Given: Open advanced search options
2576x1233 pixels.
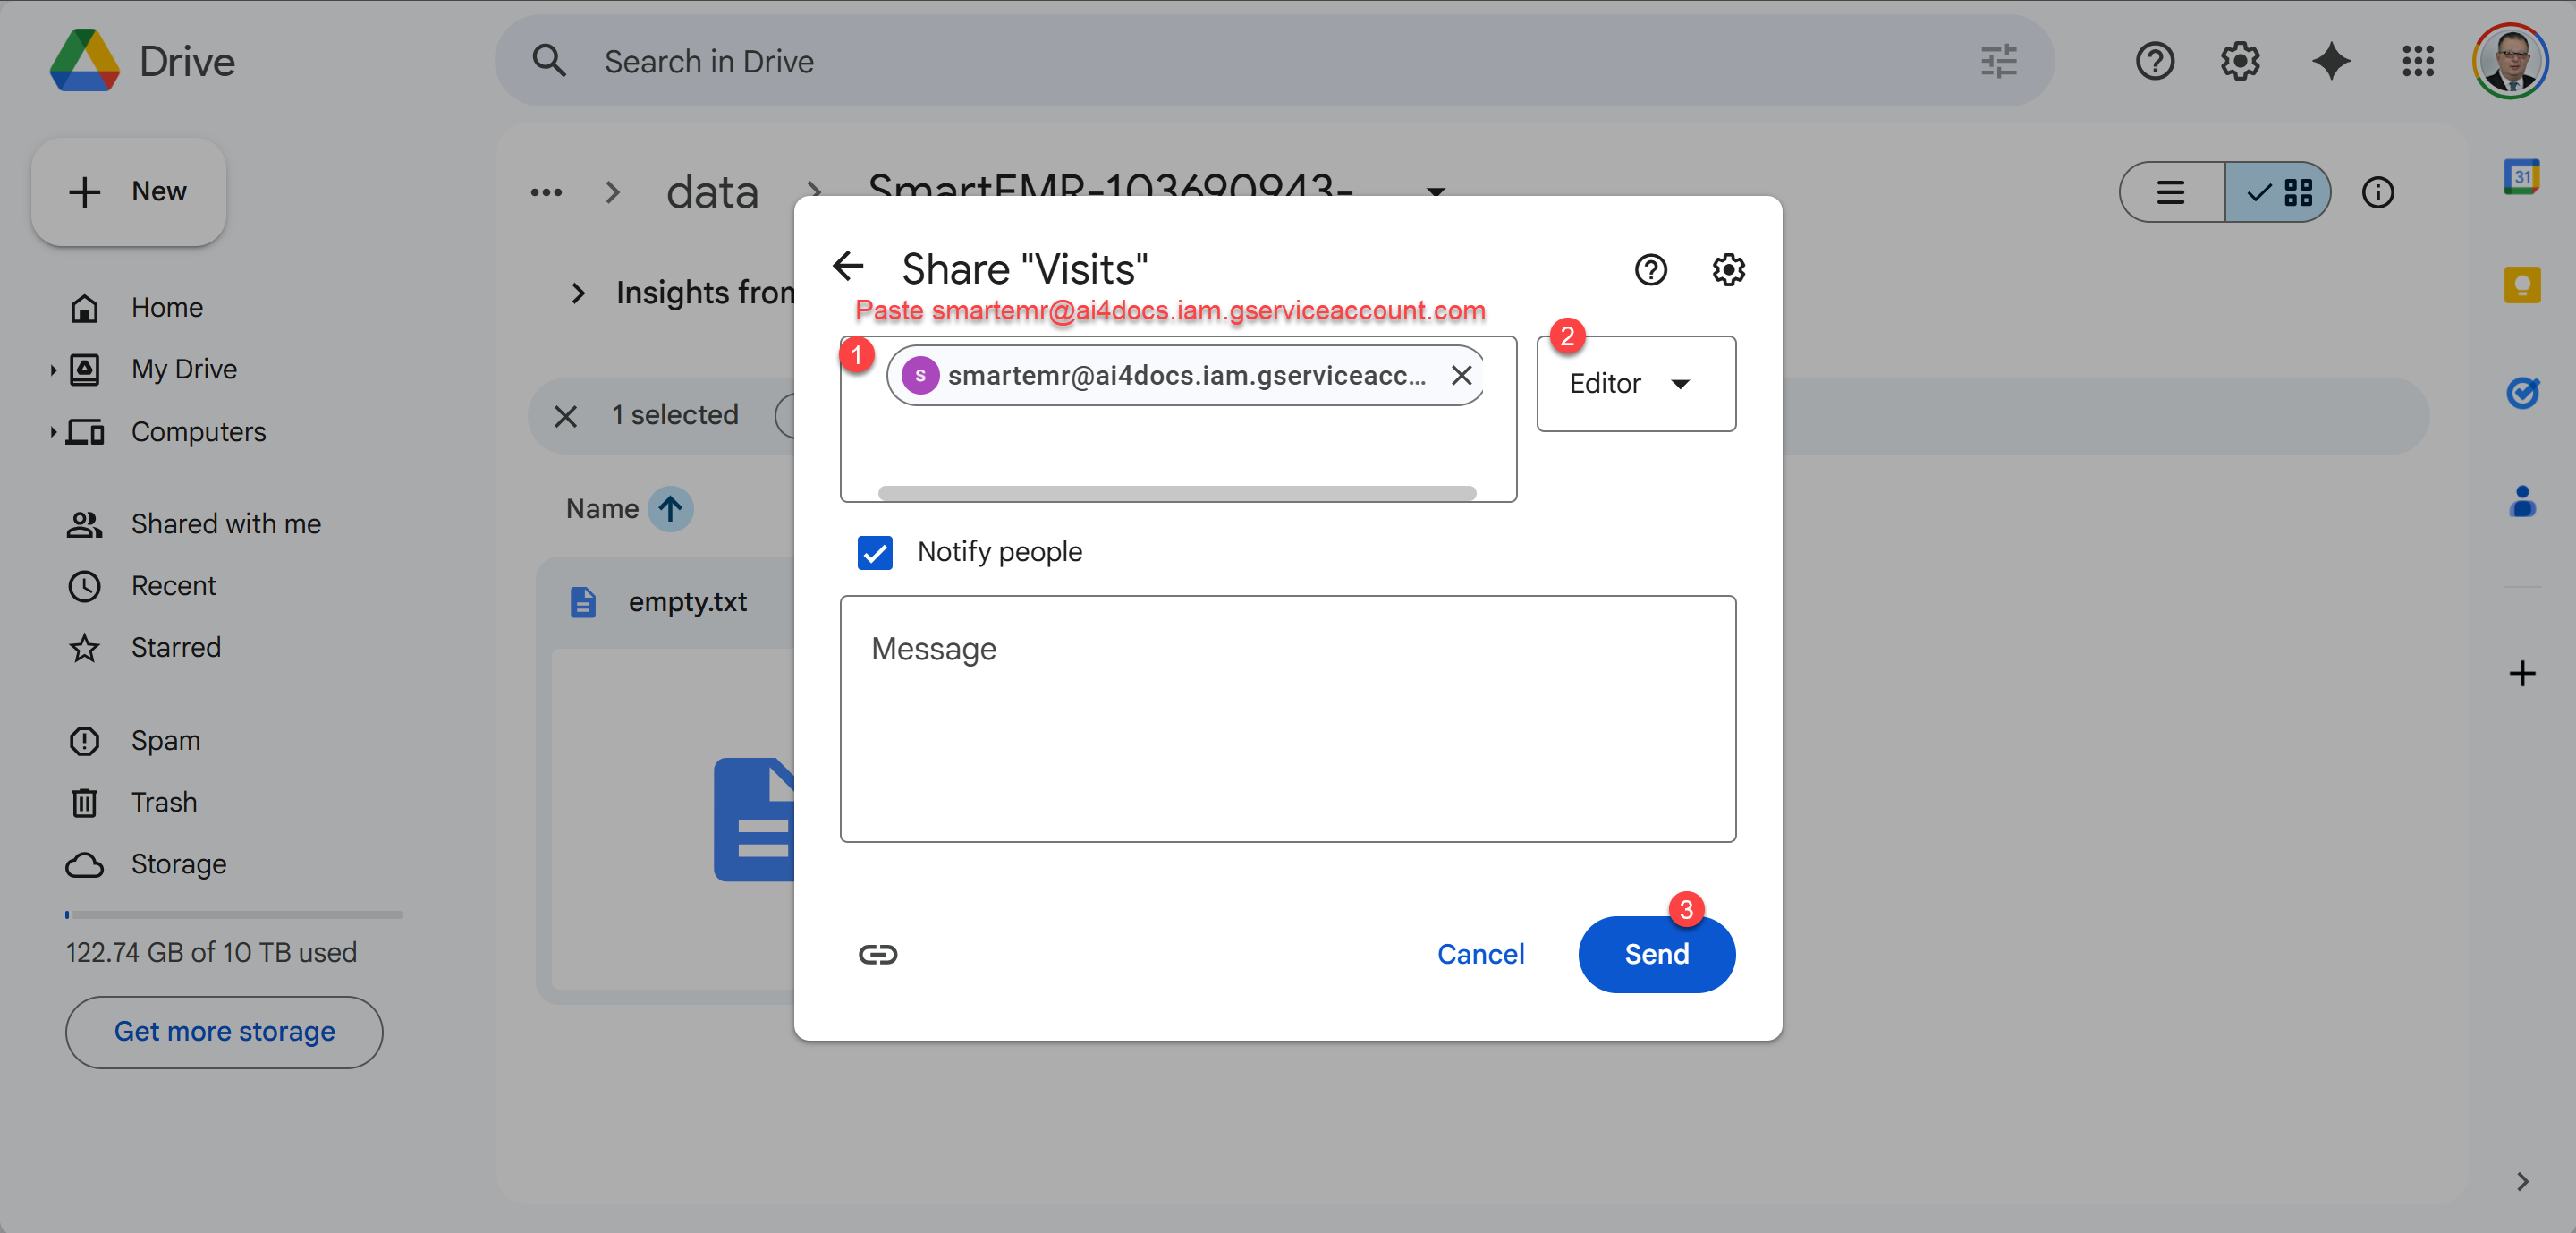Looking at the screenshot, I should (1997, 61).
